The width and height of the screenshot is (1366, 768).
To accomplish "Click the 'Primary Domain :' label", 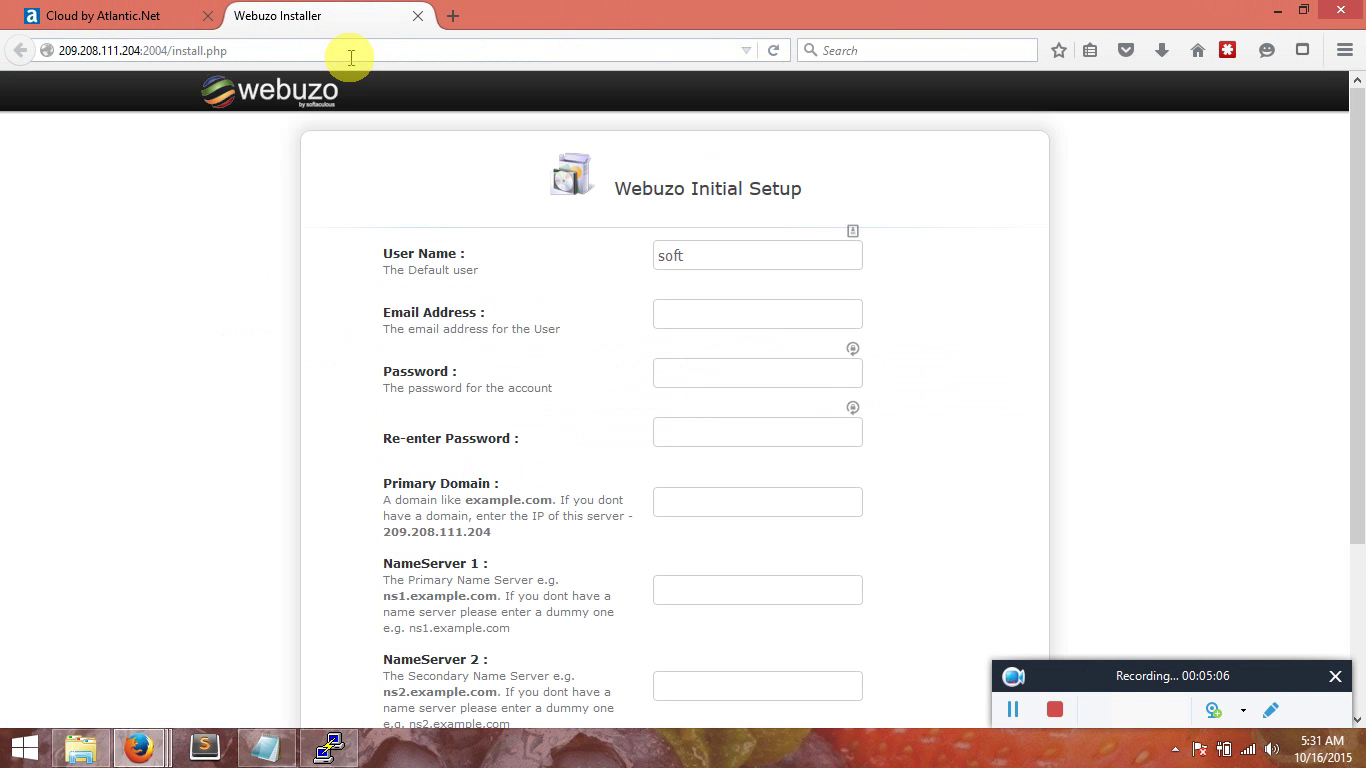I will [x=441, y=483].
